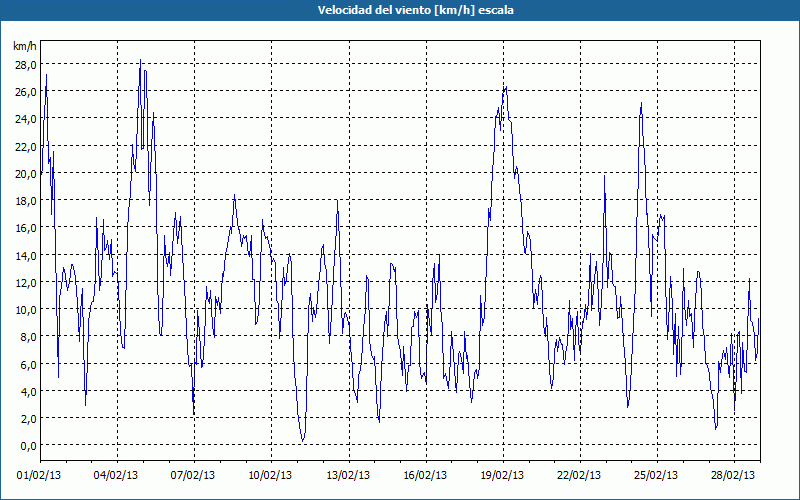This screenshot has height=500, width=800.
Task: Click the chart title 'Velocidad del viento [km/h] escala'
Action: (415, 10)
